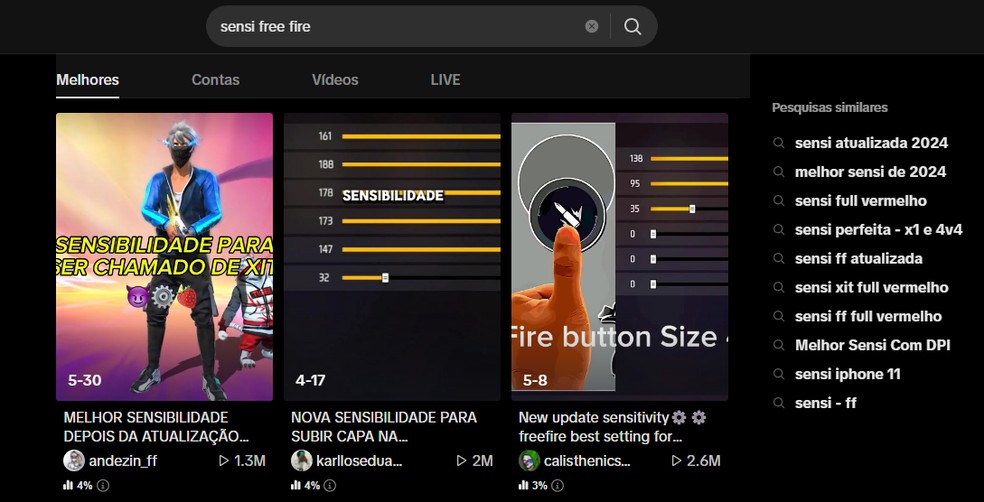Click the info icon under karllosedua
This screenshot has height=502, width=984.
click(x=329, y=486)
